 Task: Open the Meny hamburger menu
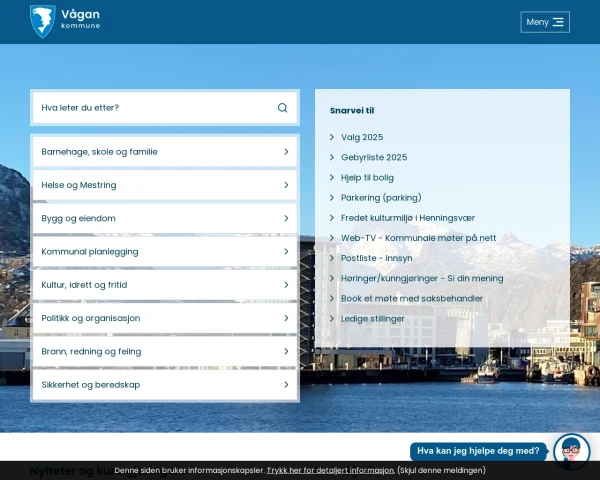coord(545,22)
